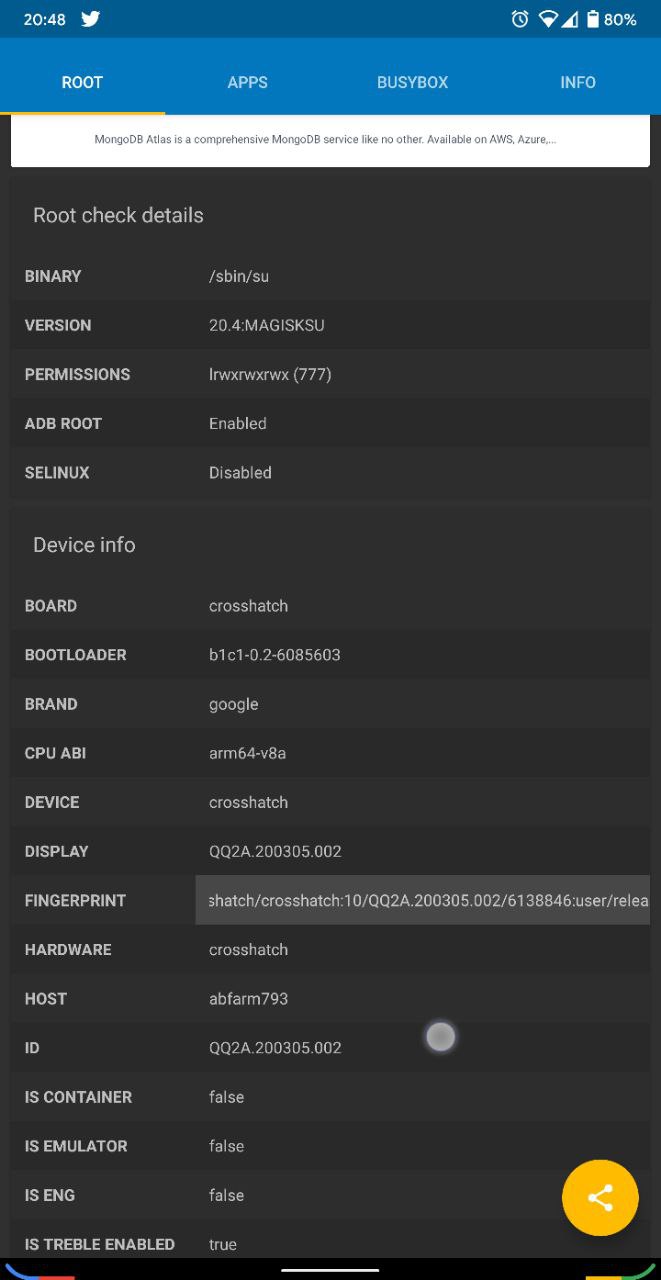
Task: Tap the navigation home gesture pill
Action: (330, 1270)
